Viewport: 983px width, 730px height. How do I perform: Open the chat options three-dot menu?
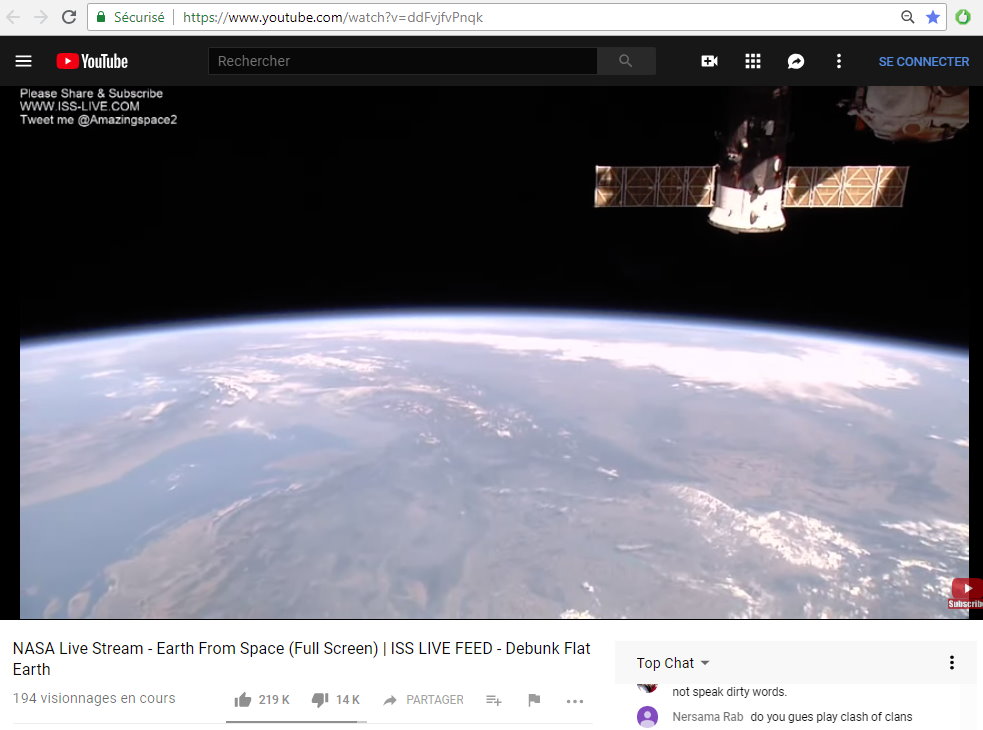coord(952,662)
